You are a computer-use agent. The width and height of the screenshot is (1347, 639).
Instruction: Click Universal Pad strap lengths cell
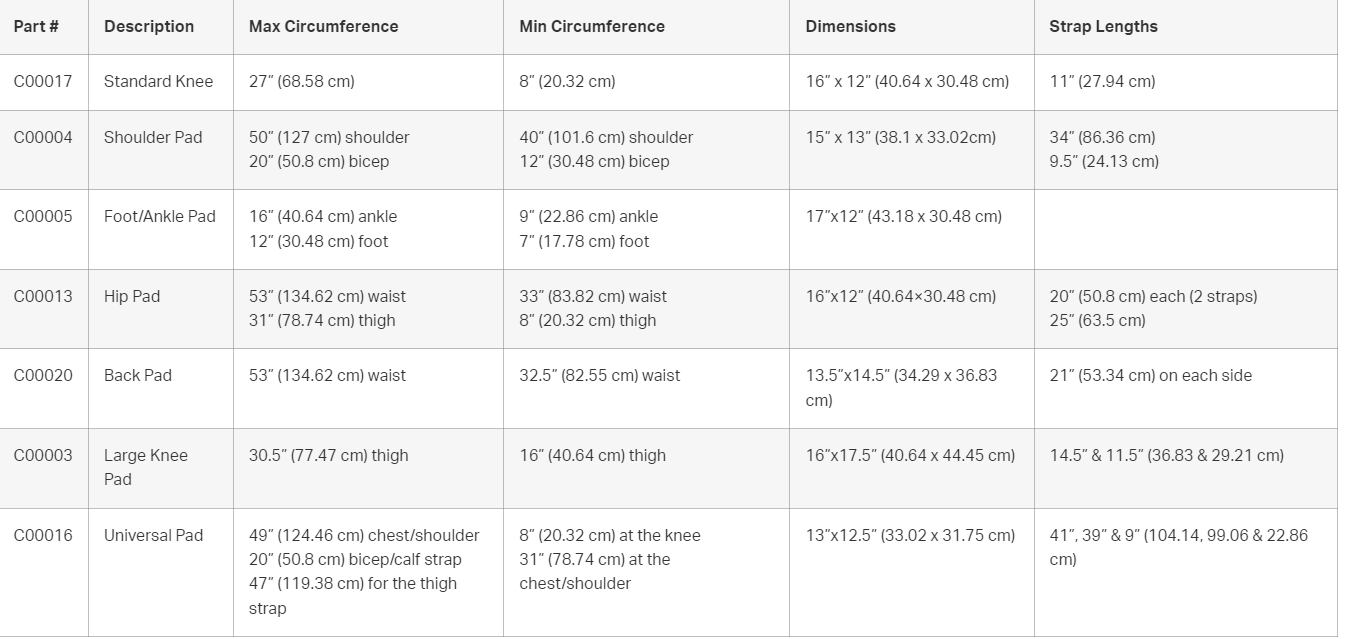[1186, 572]
